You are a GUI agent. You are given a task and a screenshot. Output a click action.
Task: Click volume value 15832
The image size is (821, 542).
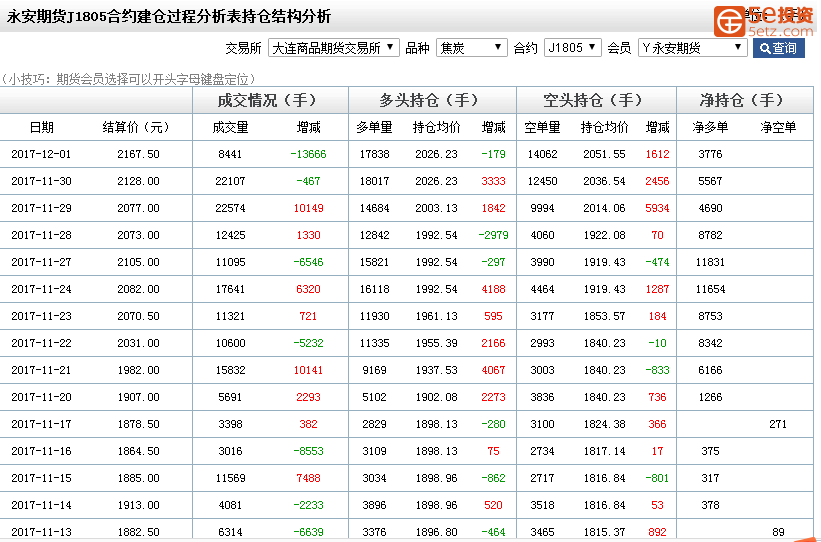click(x=230, y=370)
